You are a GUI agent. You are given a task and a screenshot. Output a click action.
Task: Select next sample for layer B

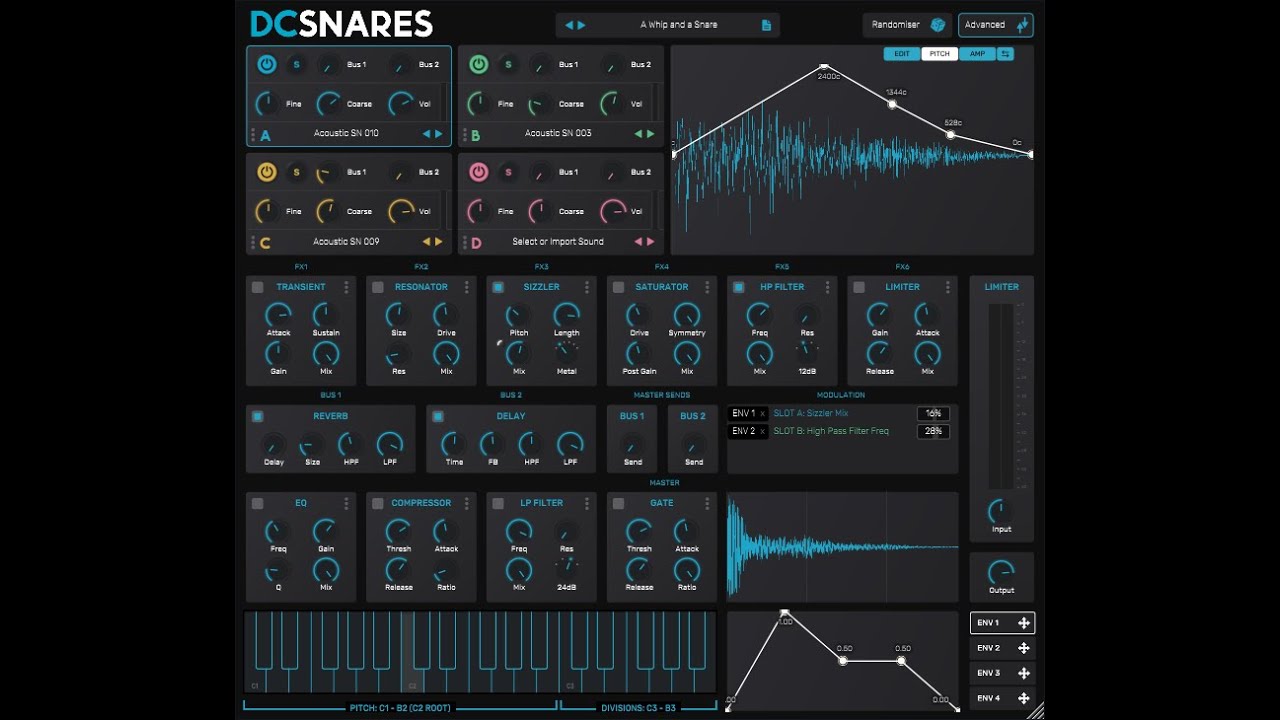tap(650, 133)
